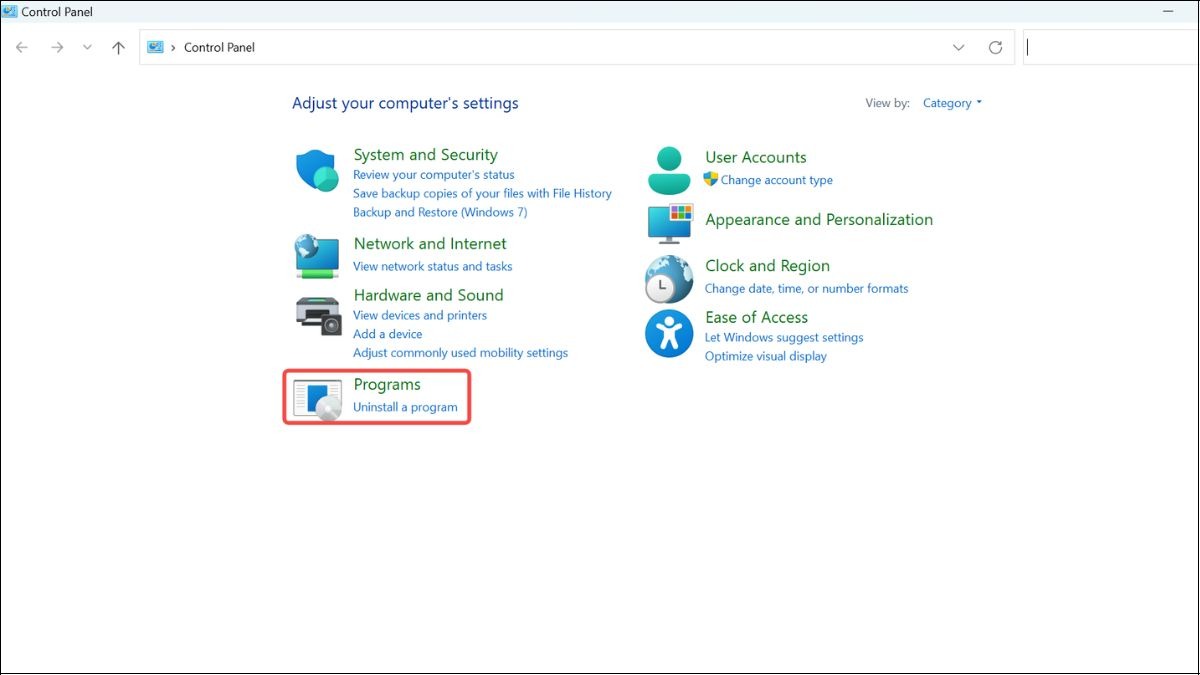
Task: Refresh the Control Panel view
Action: click(x=995, y=47)
